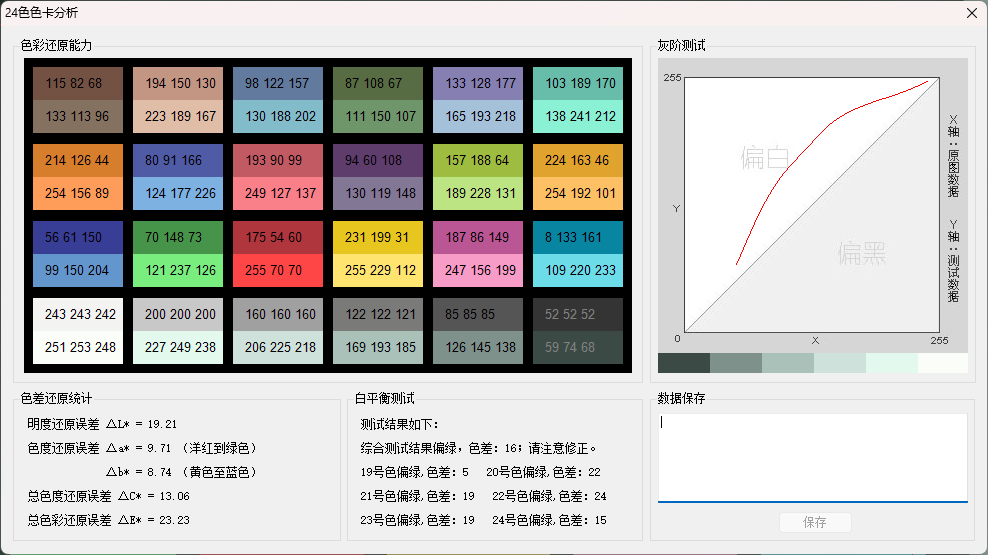The image size is (988, 555).
Task: Select color swatch labeled 87 108 67
Action: coord(378,83)
